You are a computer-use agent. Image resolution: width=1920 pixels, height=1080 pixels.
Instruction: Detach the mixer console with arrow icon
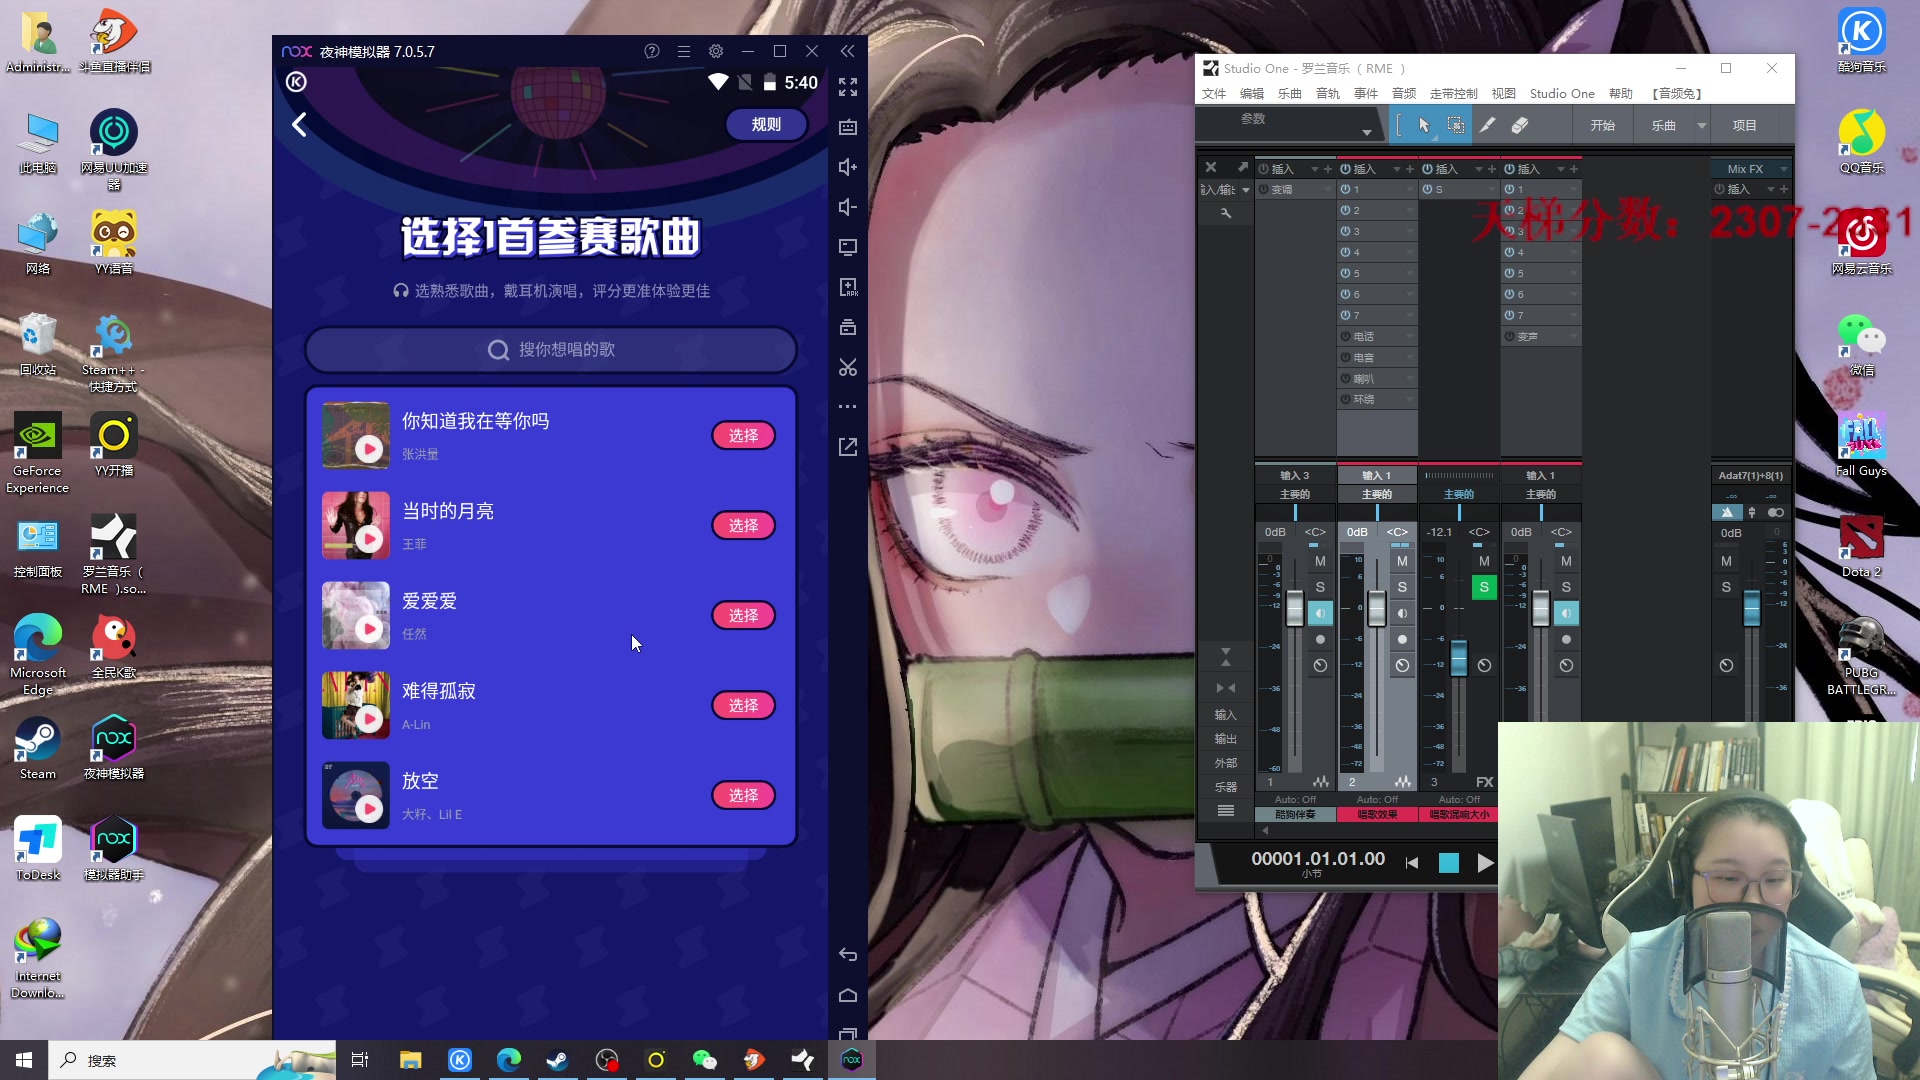[x=1243, y=167]
